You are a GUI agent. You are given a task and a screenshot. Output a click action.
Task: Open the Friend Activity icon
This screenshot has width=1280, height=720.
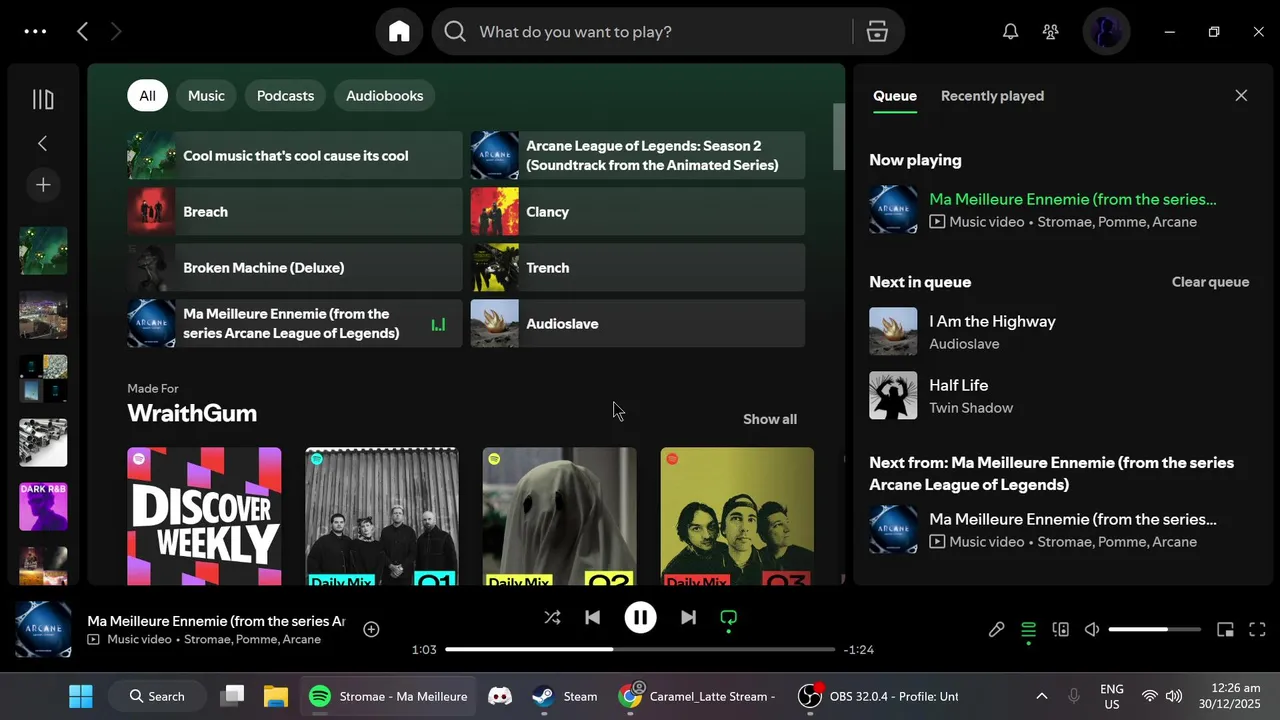click(x=1051, y=32)
